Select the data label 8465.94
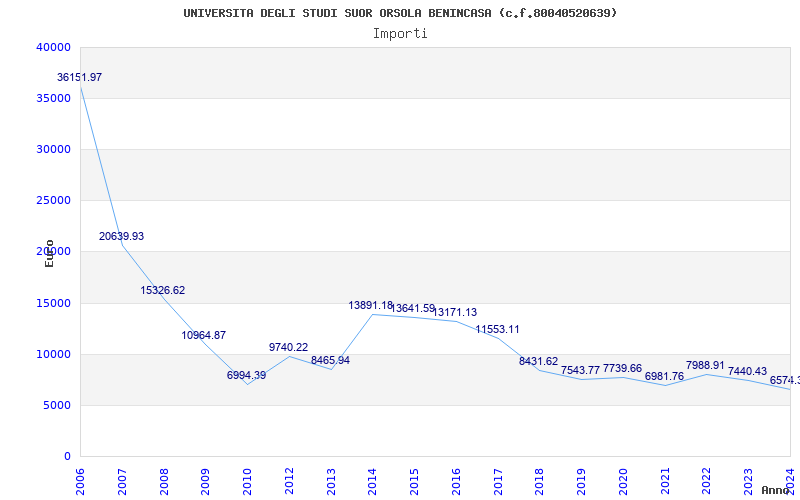 [x=331, y=361]
